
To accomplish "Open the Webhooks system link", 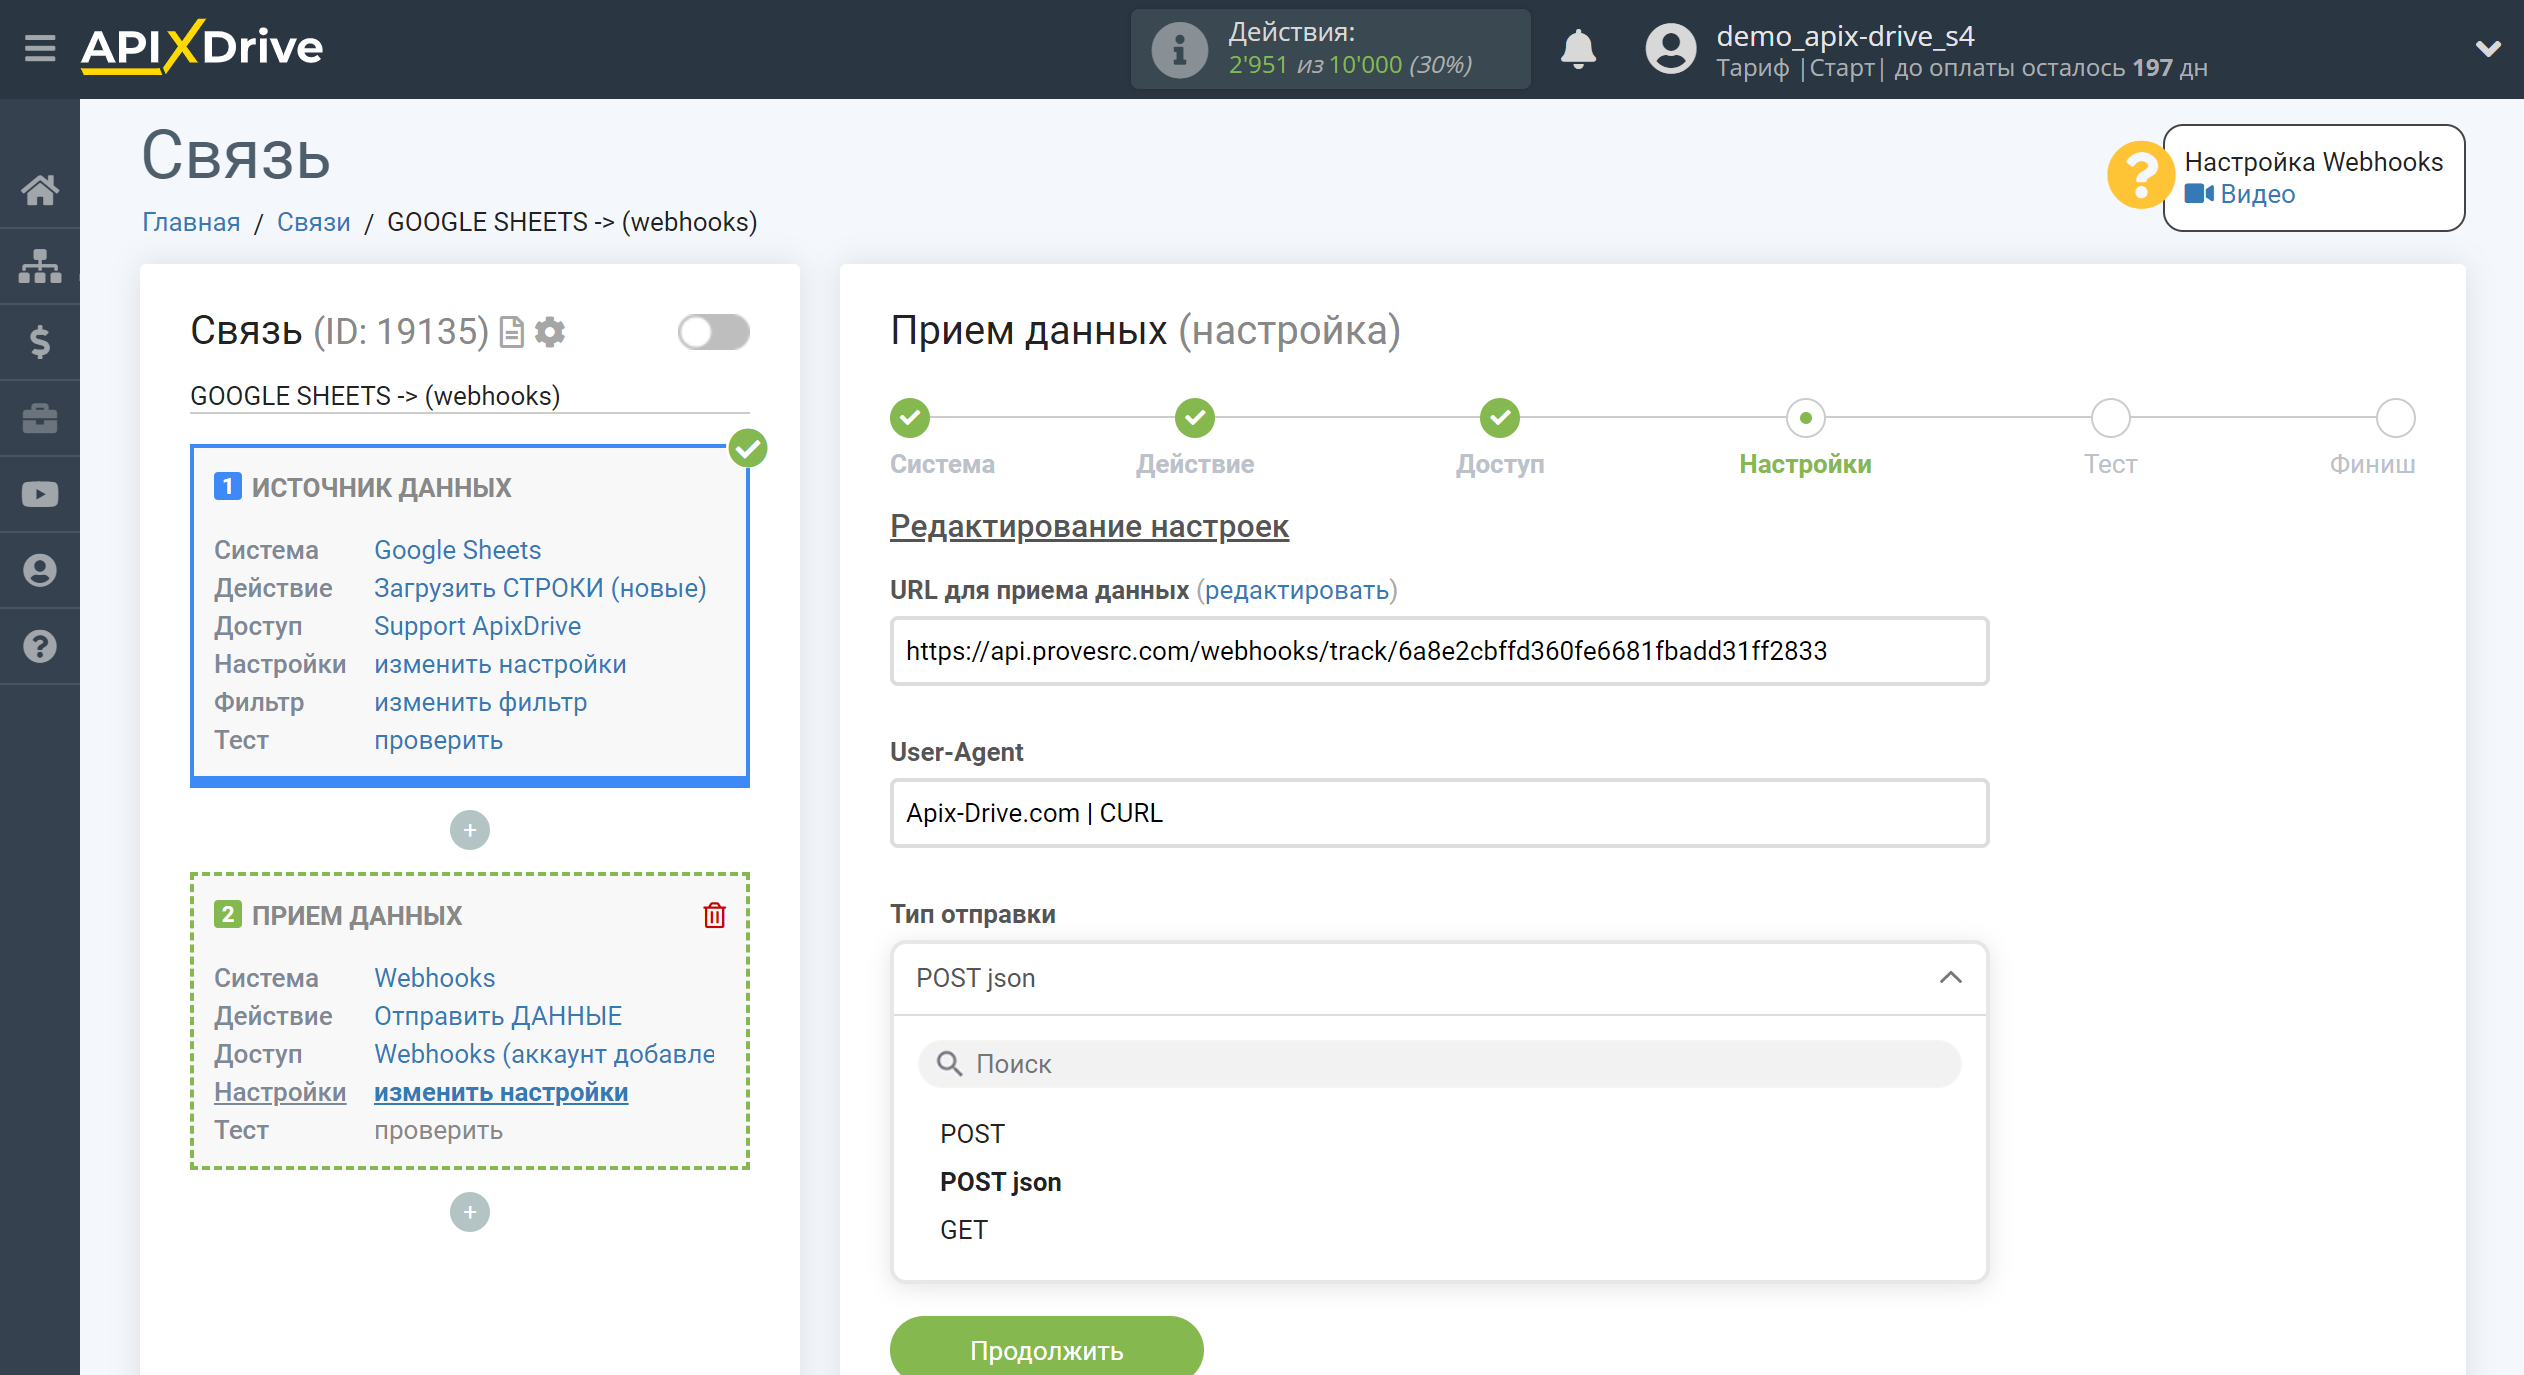I will pyautogui.click(x=434, y=978).
